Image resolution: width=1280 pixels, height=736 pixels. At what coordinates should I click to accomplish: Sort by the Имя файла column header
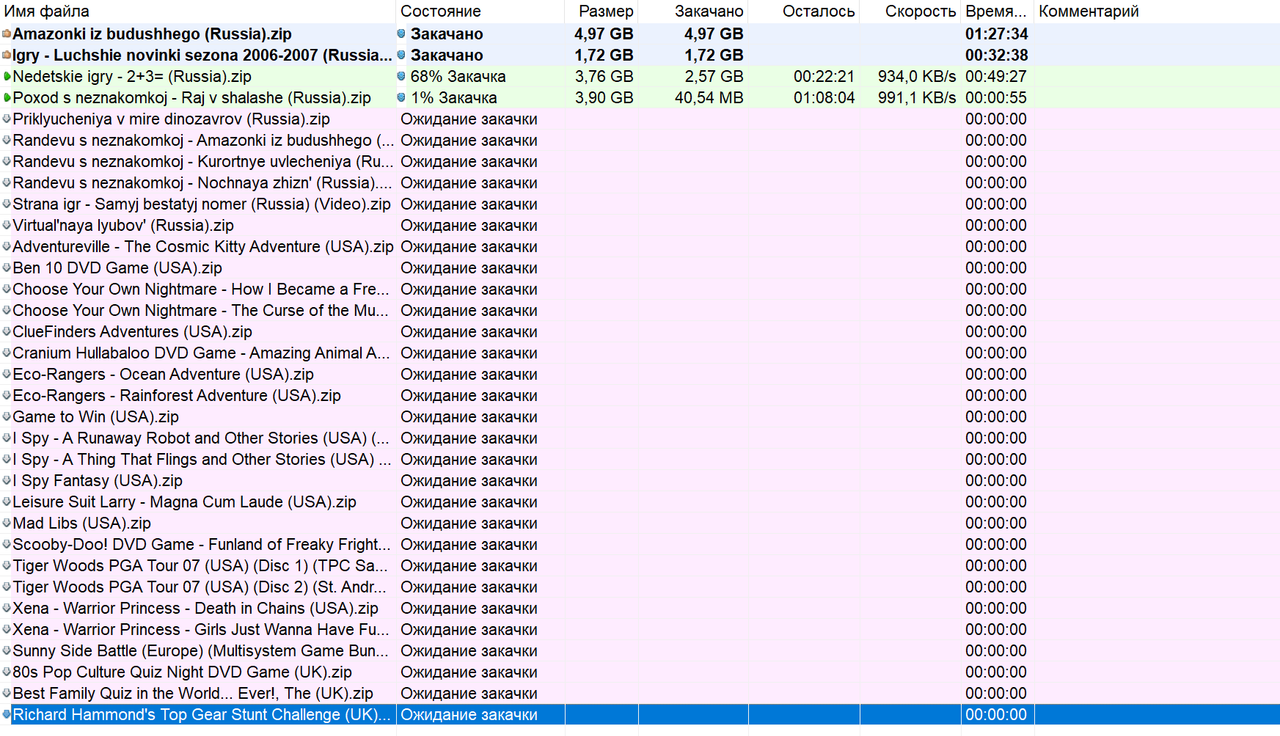(x=198, y=11)
